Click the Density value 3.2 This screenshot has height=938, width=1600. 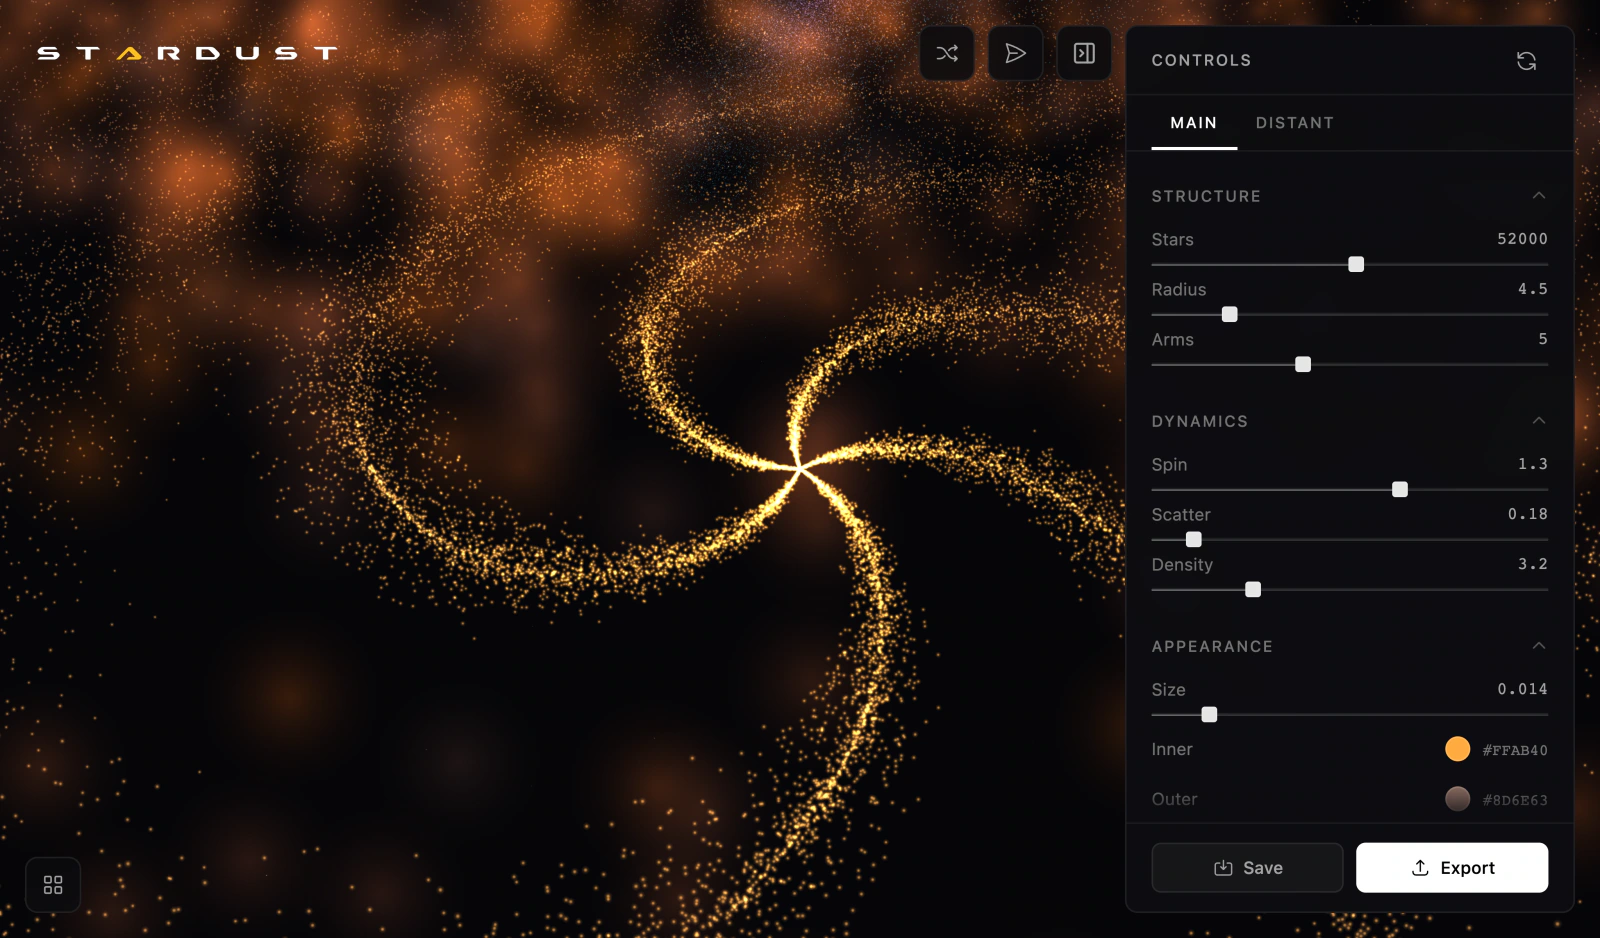point(1533,564)
